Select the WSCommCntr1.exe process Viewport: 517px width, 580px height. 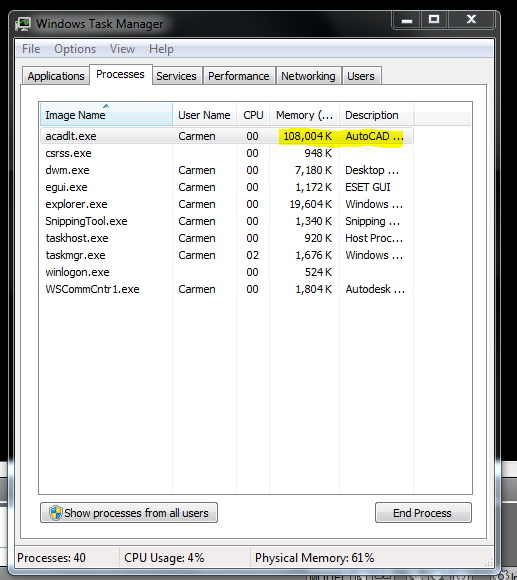pos(227,289)
